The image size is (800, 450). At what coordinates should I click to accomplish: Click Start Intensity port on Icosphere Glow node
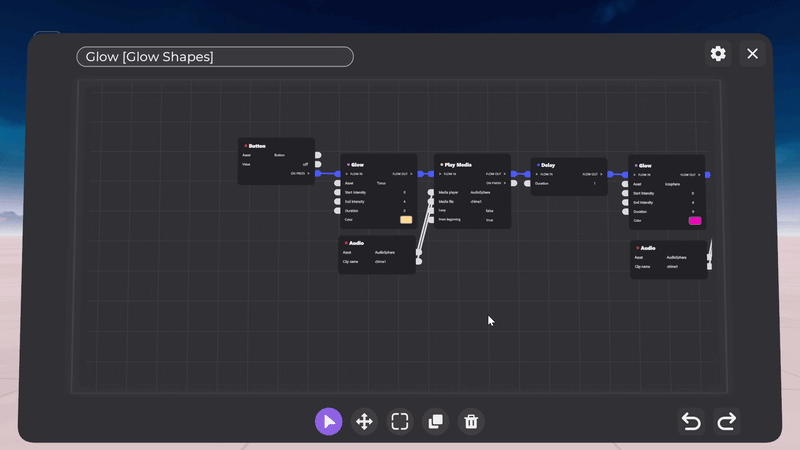626,193
